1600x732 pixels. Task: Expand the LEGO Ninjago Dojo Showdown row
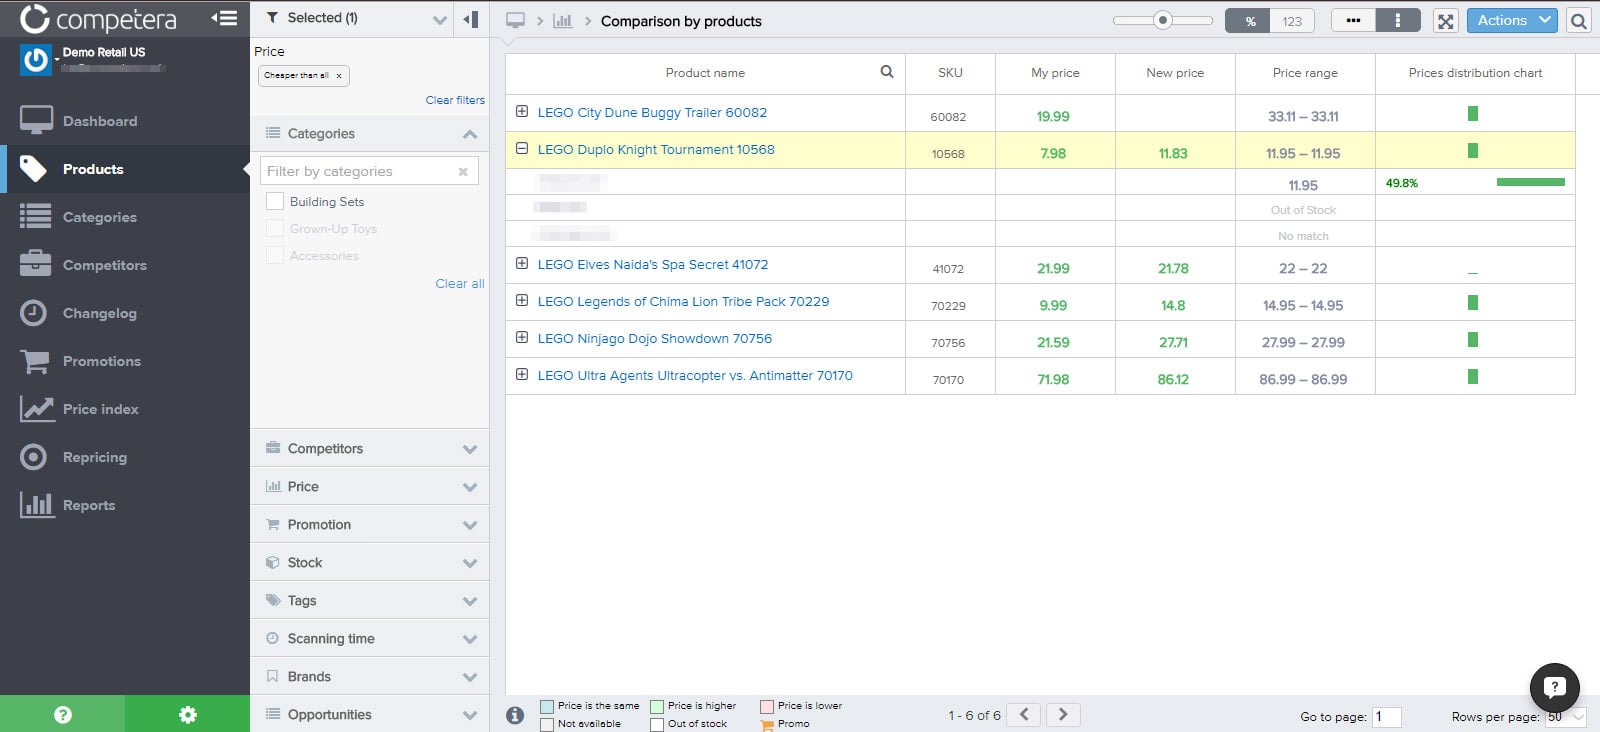click(x=522, y=337)
